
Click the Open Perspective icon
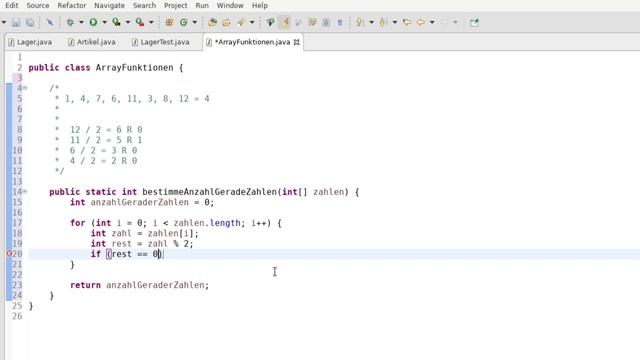click(x=474, y=22)
